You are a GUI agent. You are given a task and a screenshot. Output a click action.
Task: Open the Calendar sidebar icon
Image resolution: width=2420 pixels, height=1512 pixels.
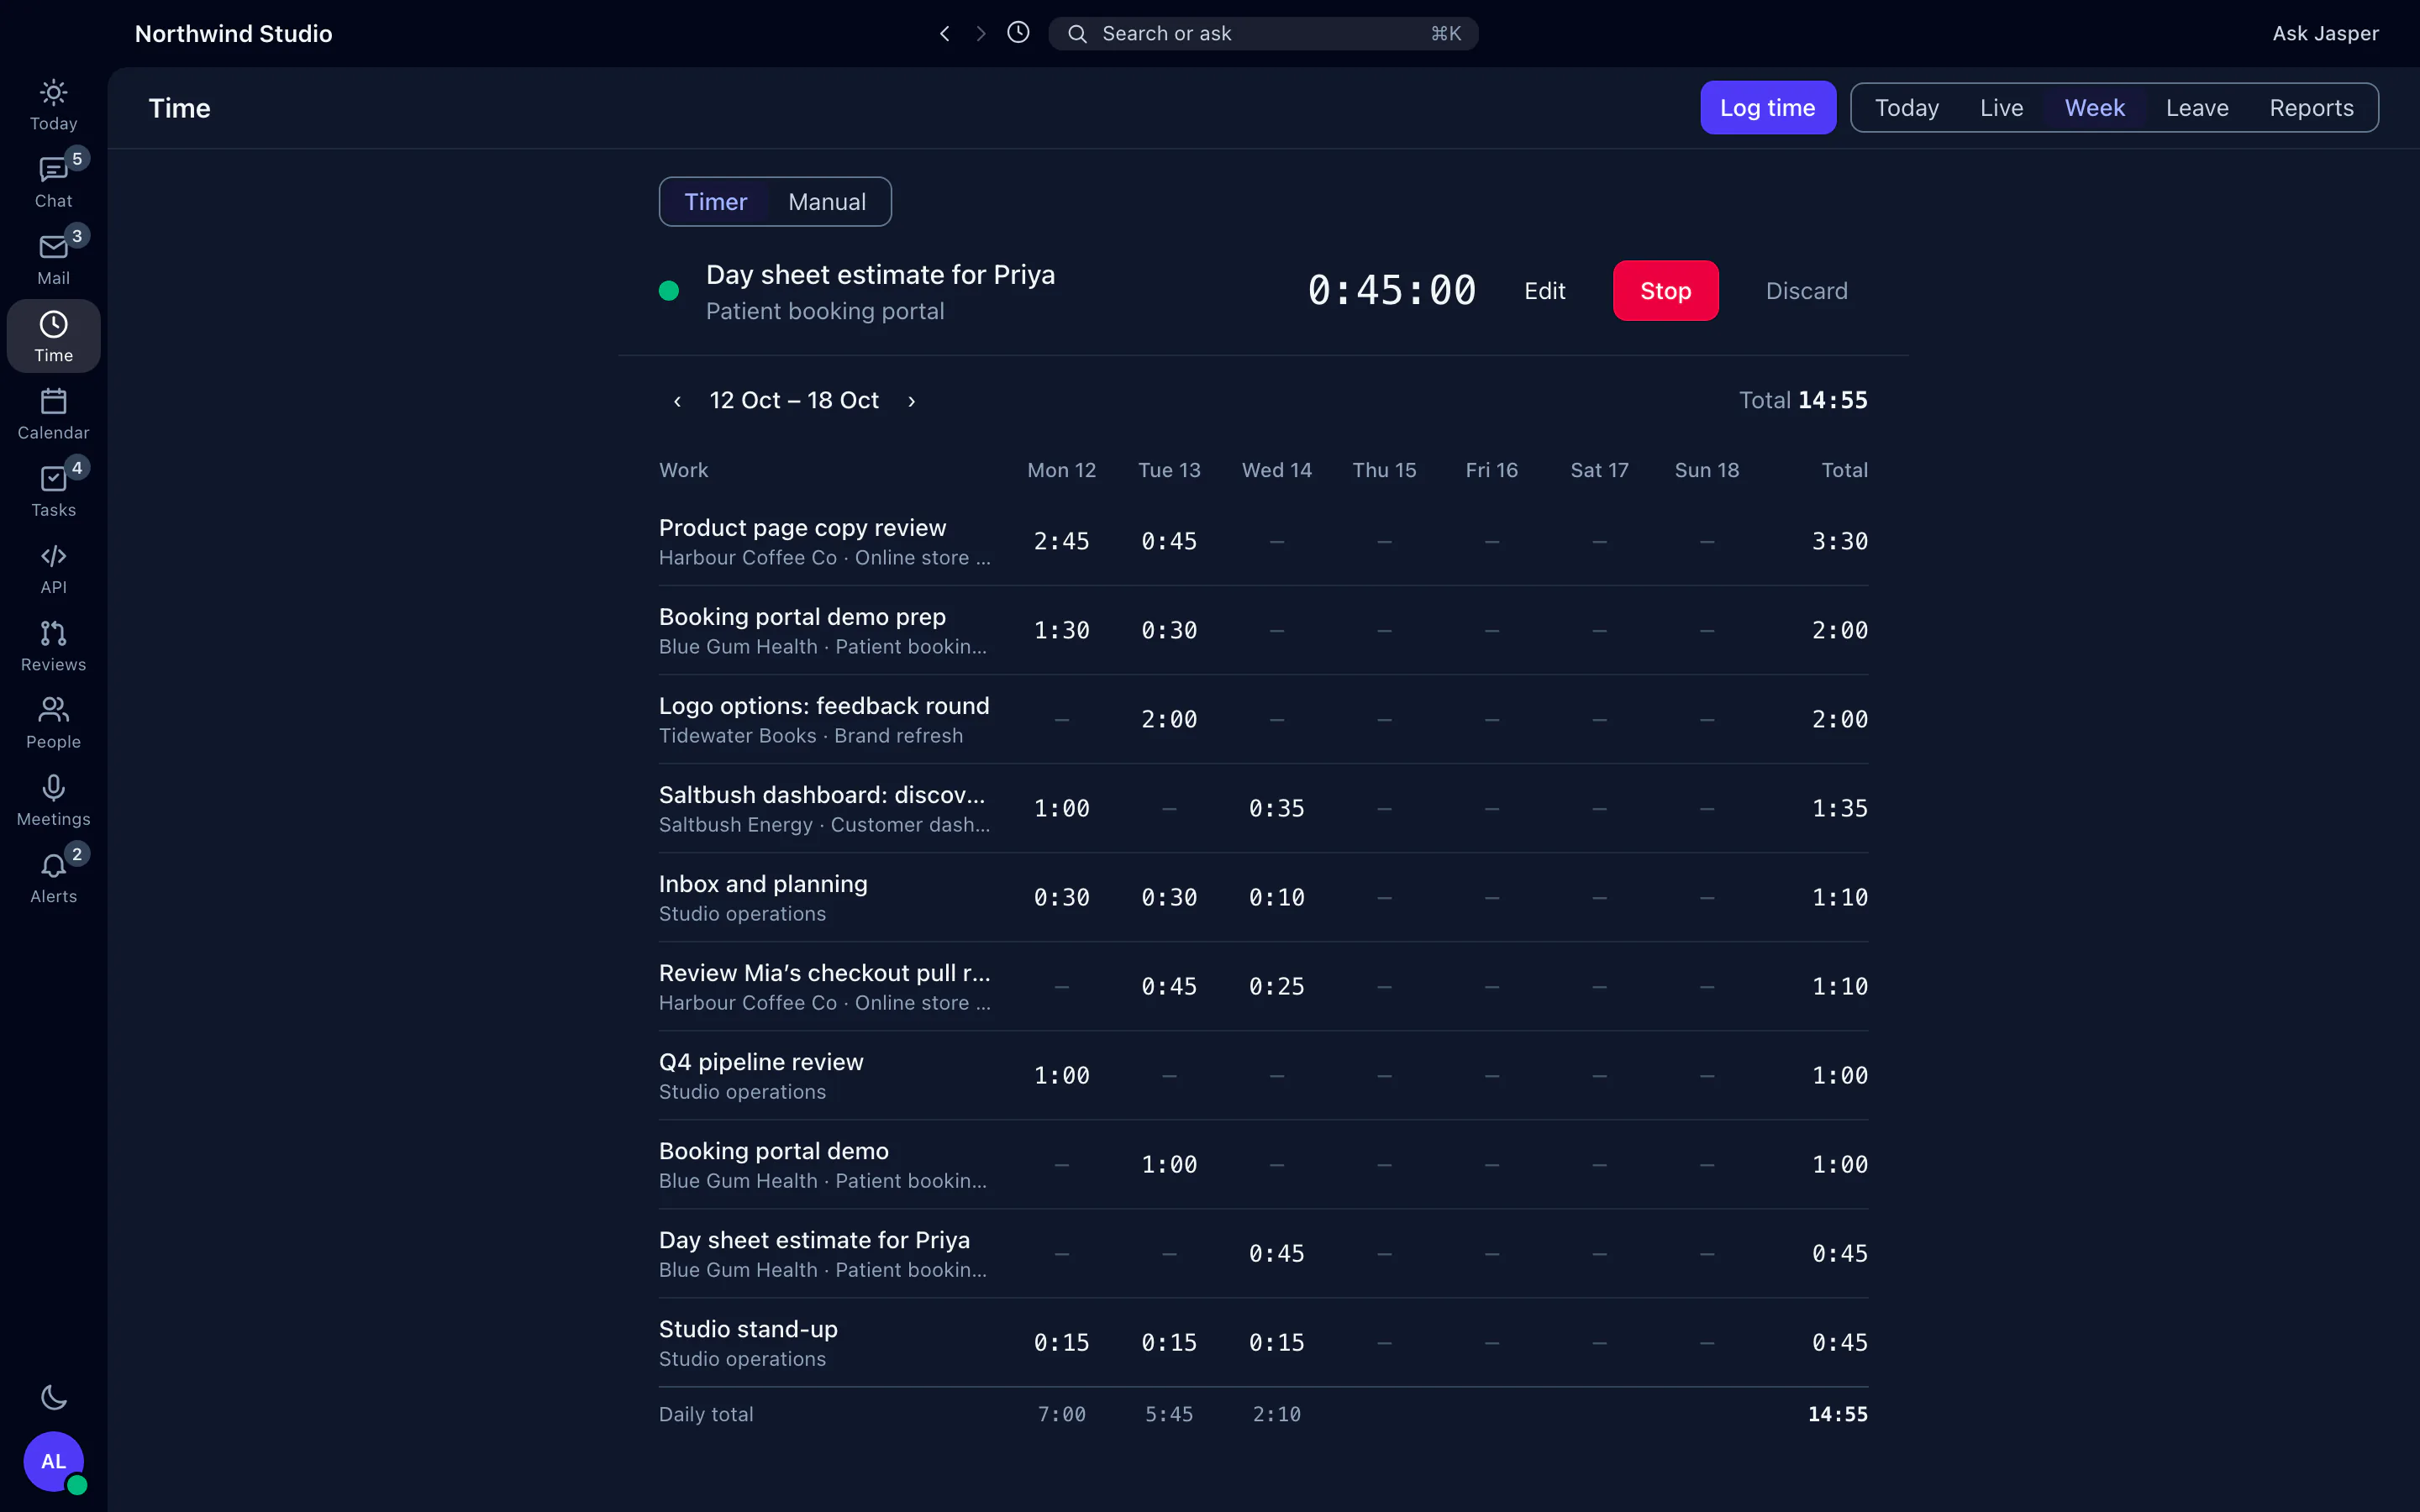click(x=53, y=414)
